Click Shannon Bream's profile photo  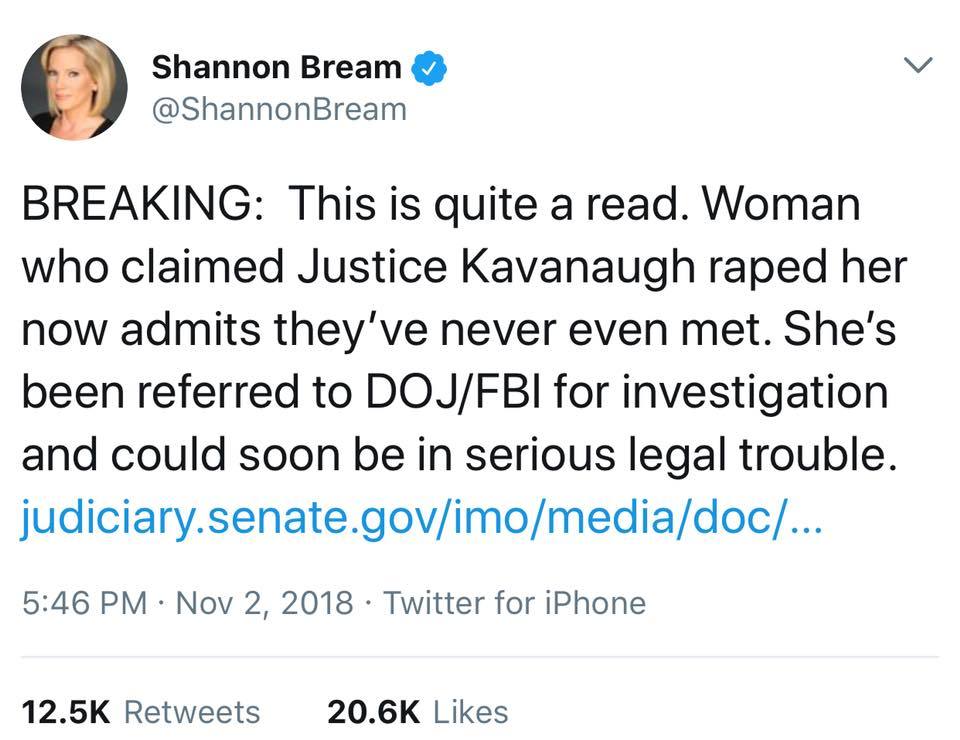pos(74,87)
